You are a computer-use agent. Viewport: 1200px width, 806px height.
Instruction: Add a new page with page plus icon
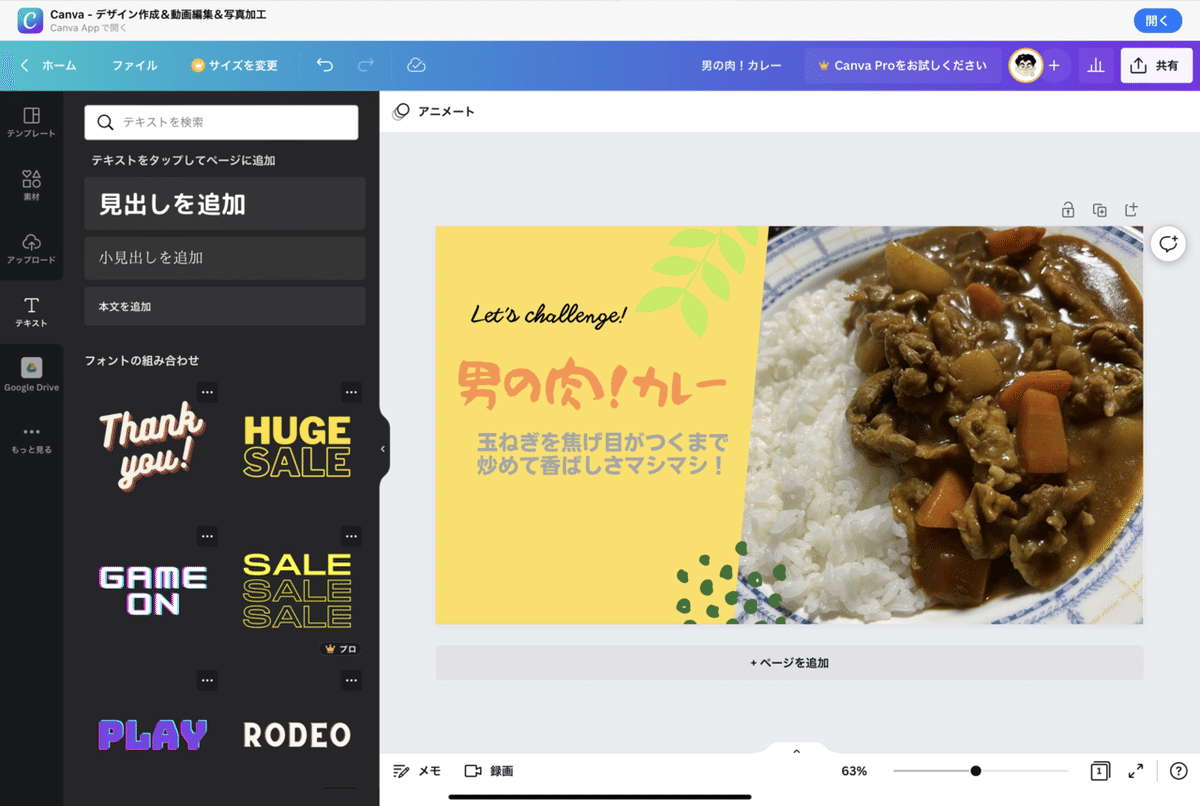(x=1131, y=210)
